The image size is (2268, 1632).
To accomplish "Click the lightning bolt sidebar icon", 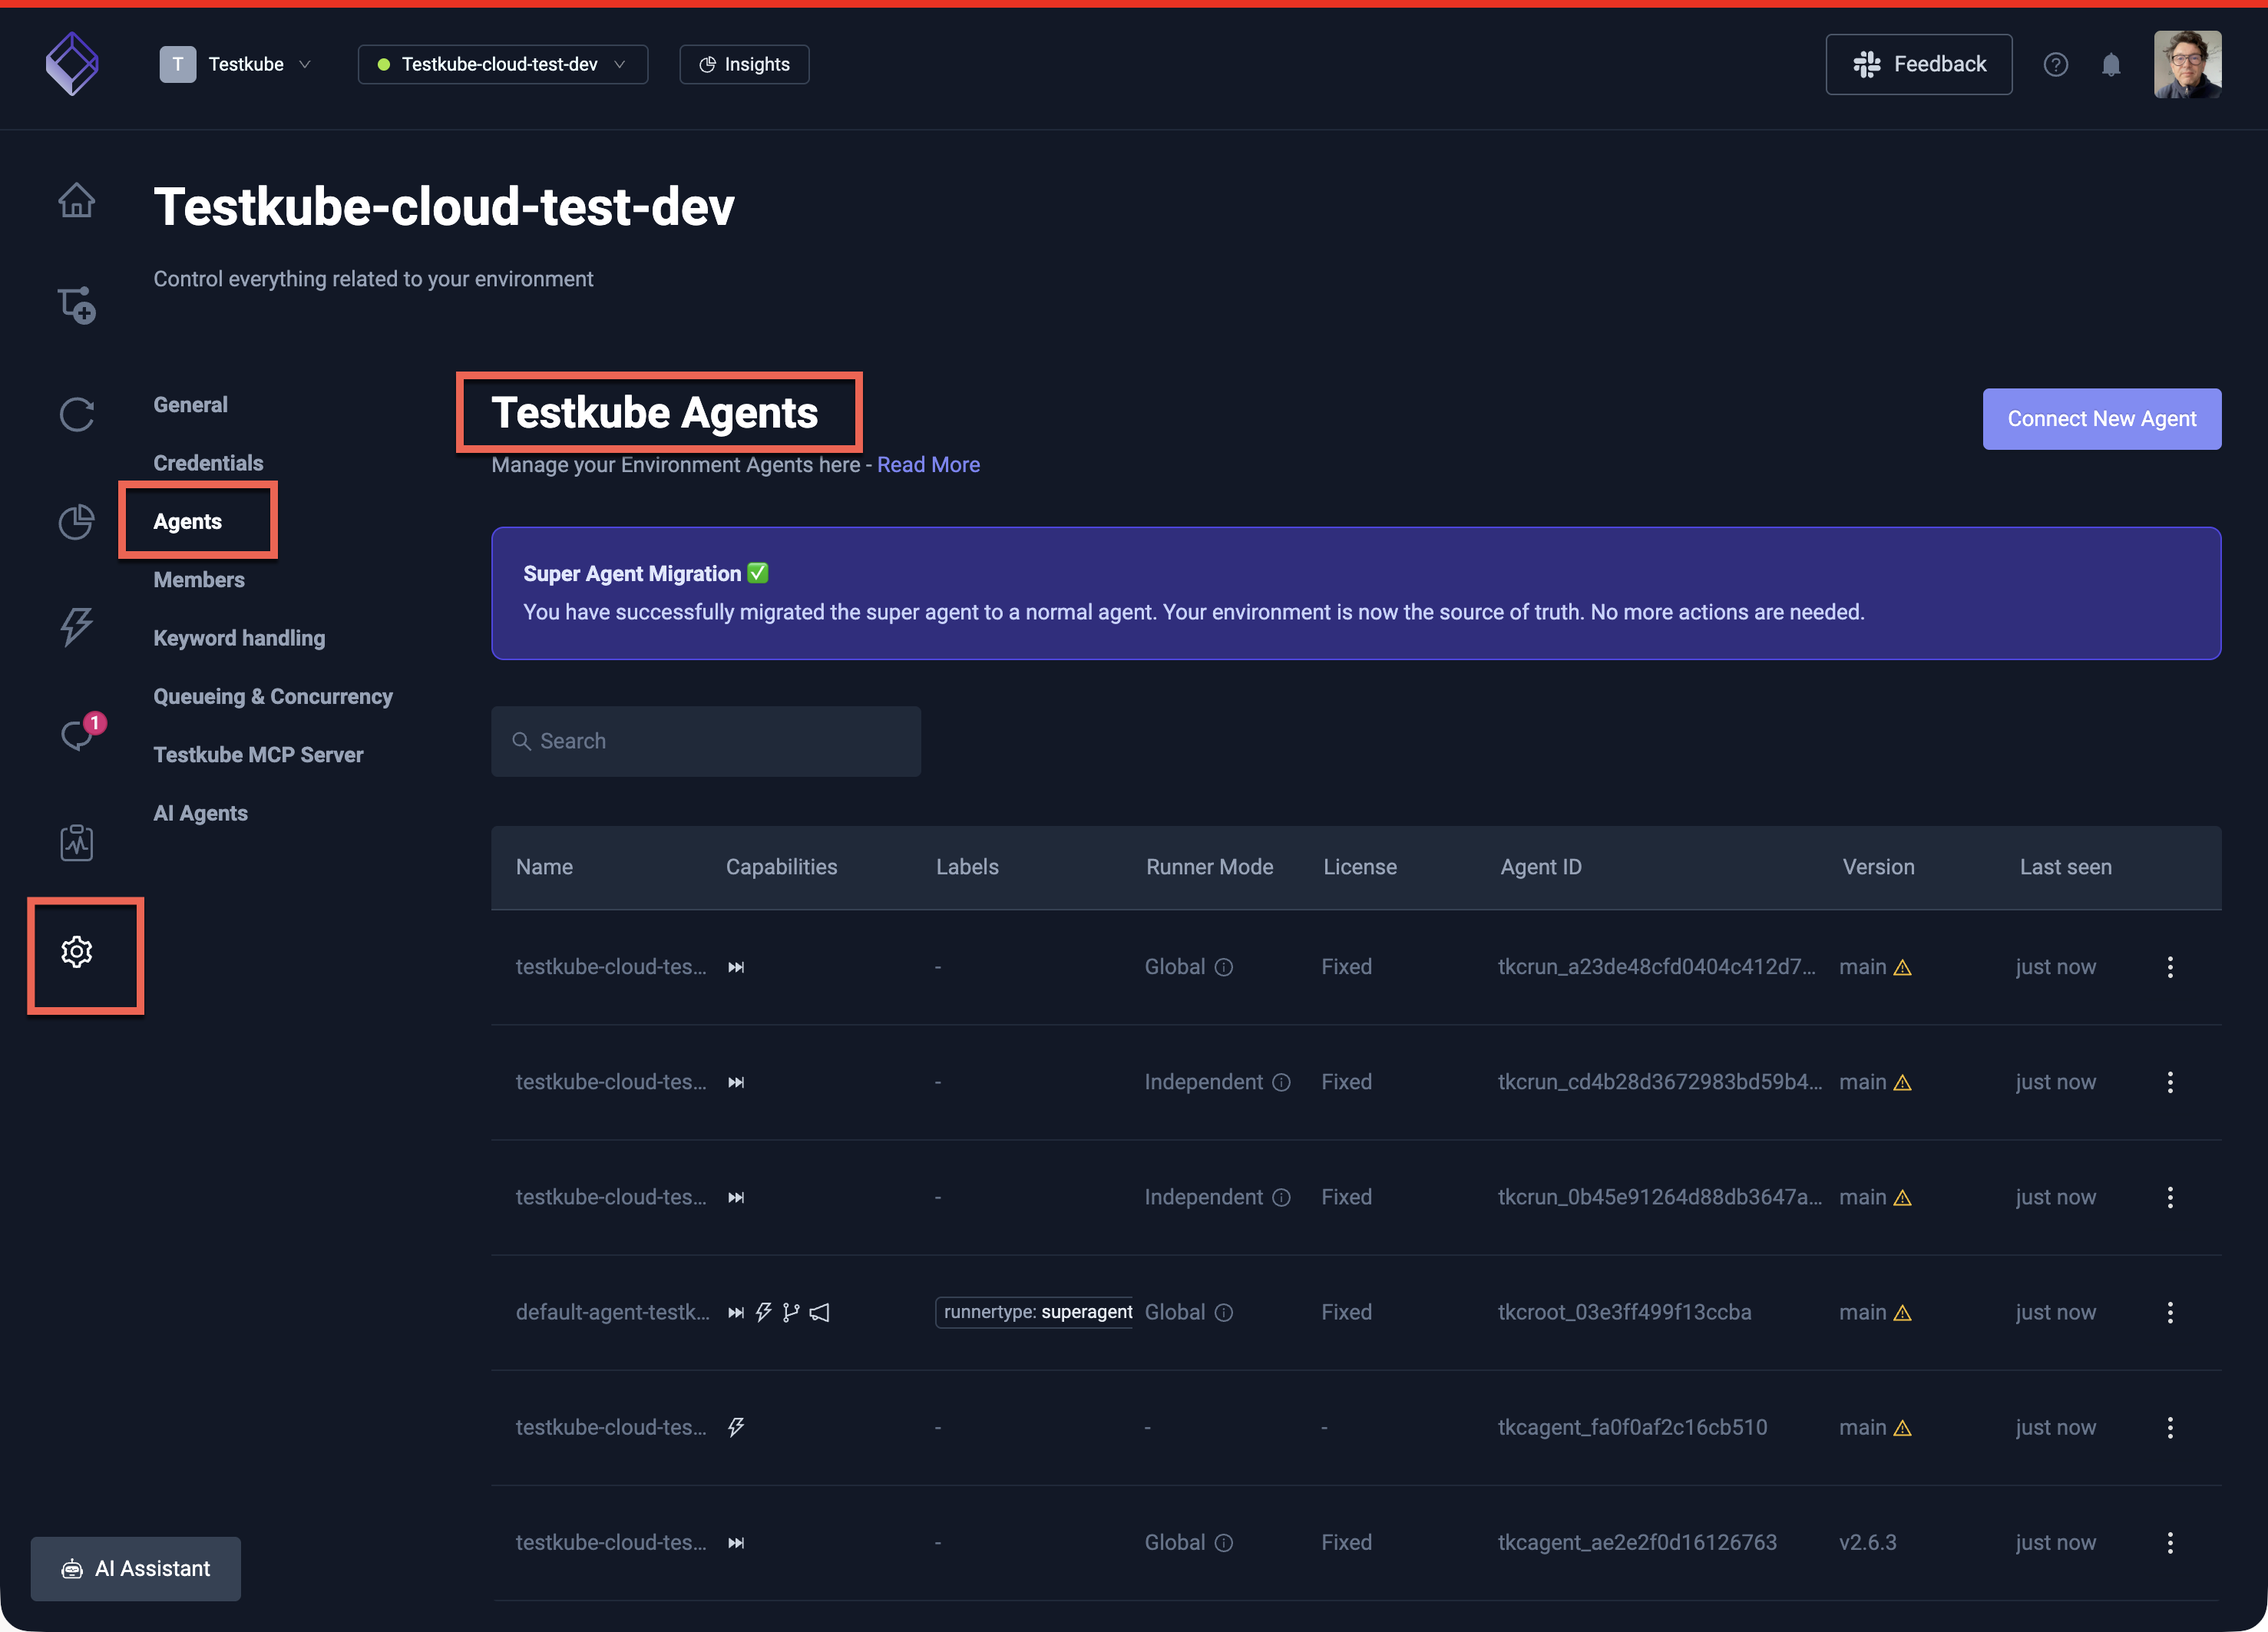I will 76,627.
